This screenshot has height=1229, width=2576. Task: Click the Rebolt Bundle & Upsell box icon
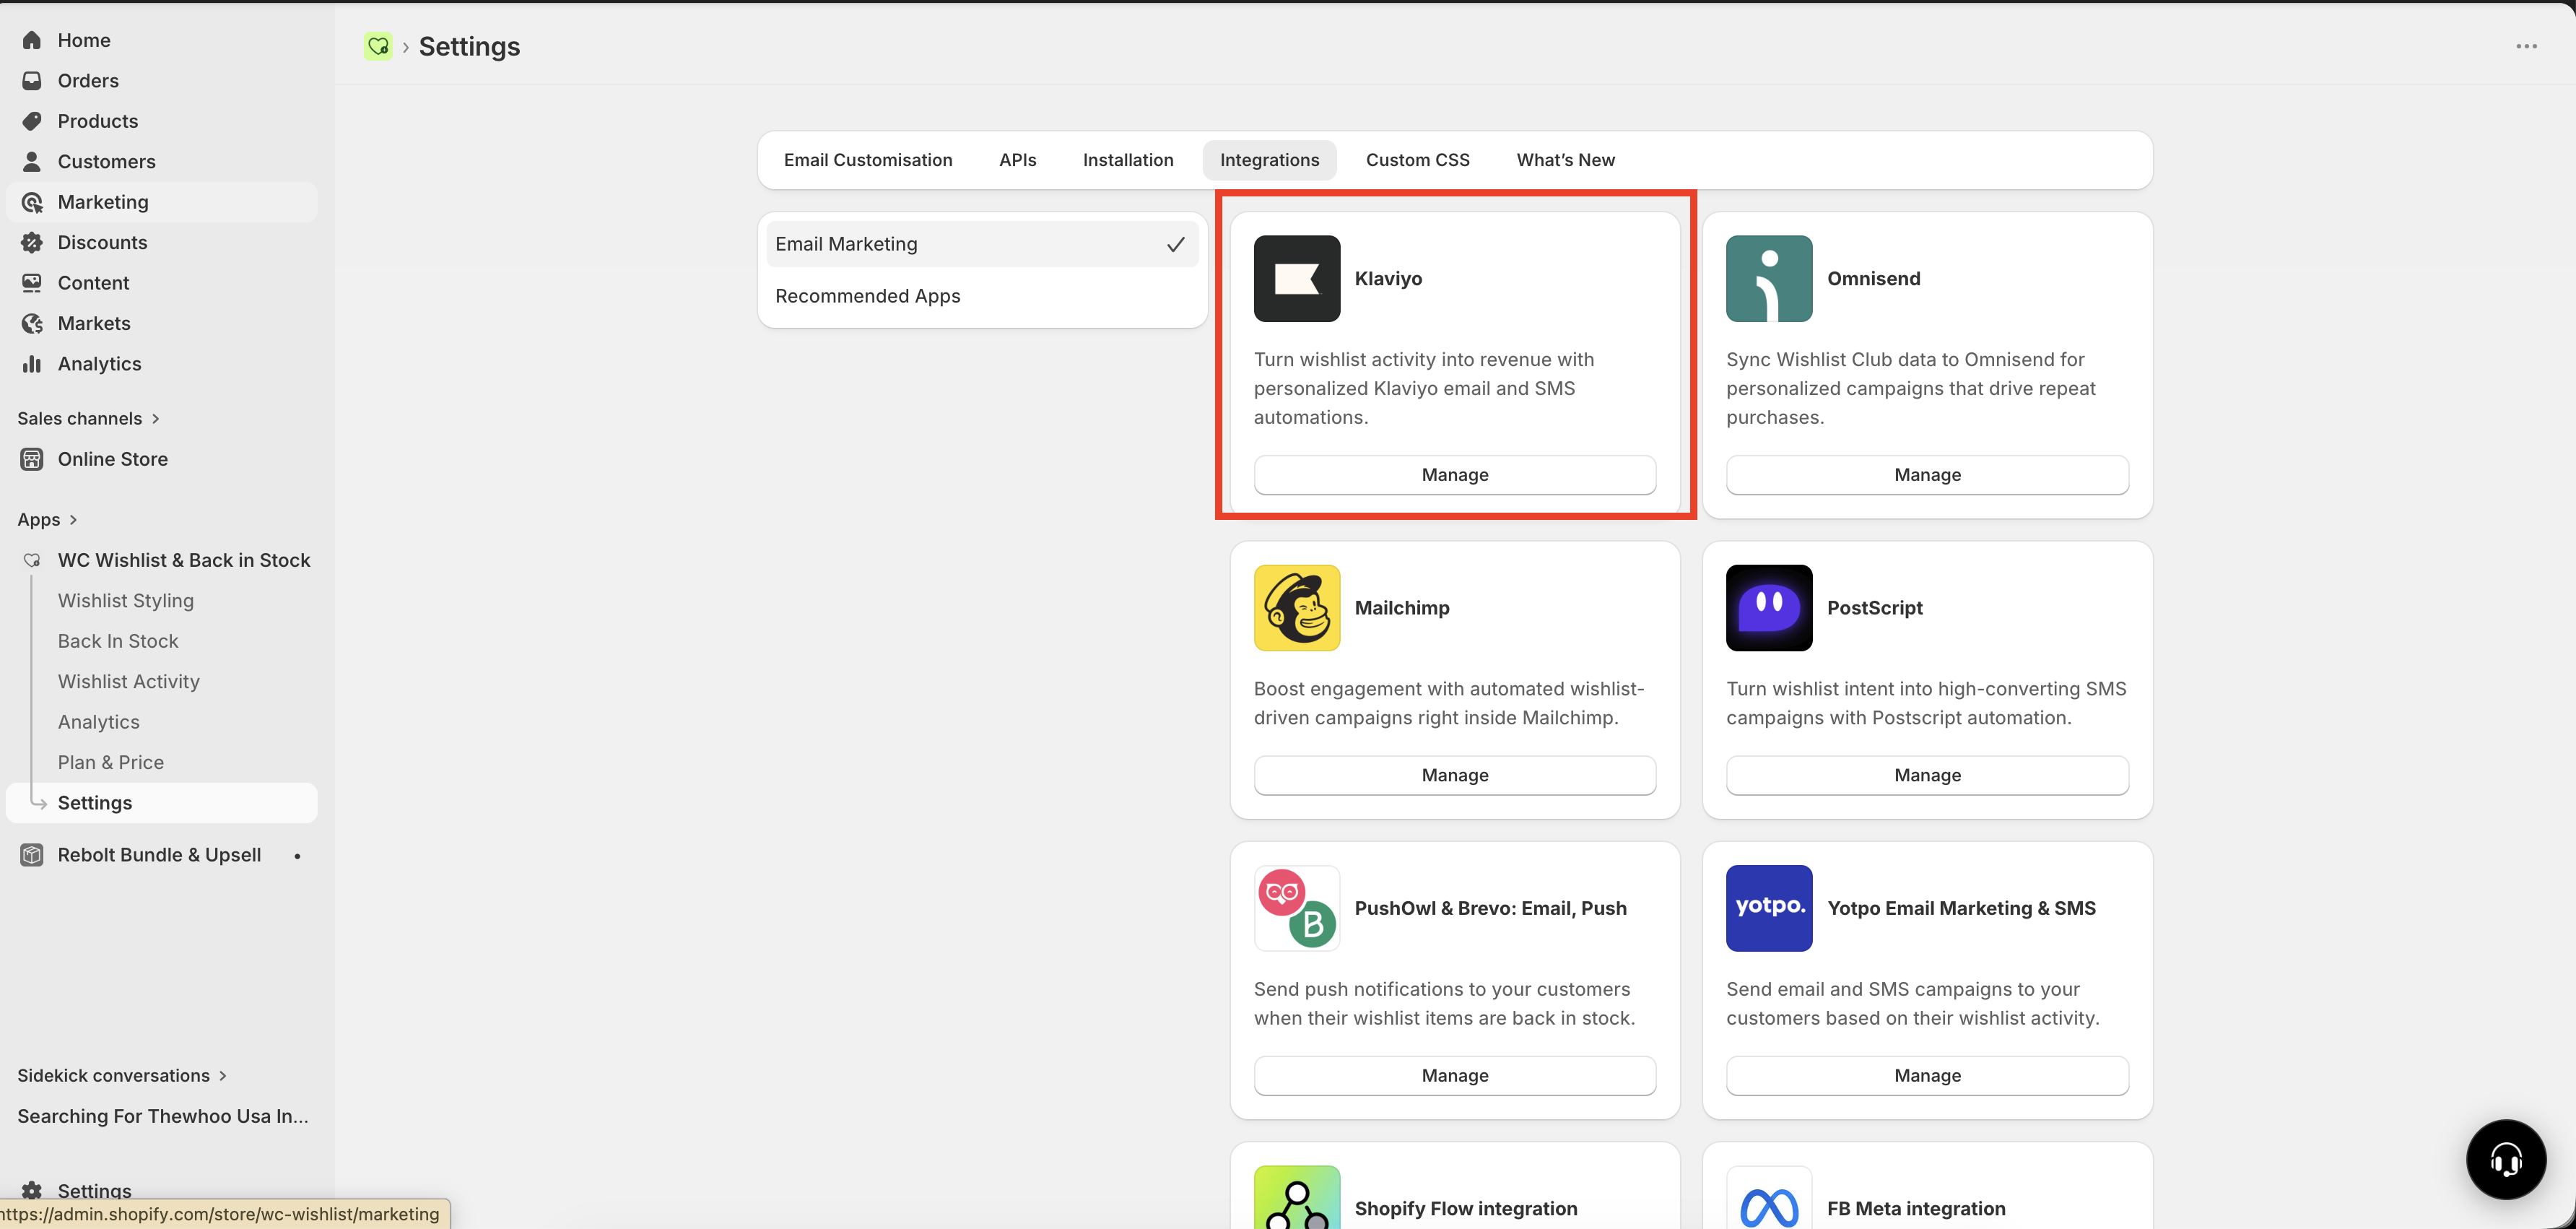point(32,855)
